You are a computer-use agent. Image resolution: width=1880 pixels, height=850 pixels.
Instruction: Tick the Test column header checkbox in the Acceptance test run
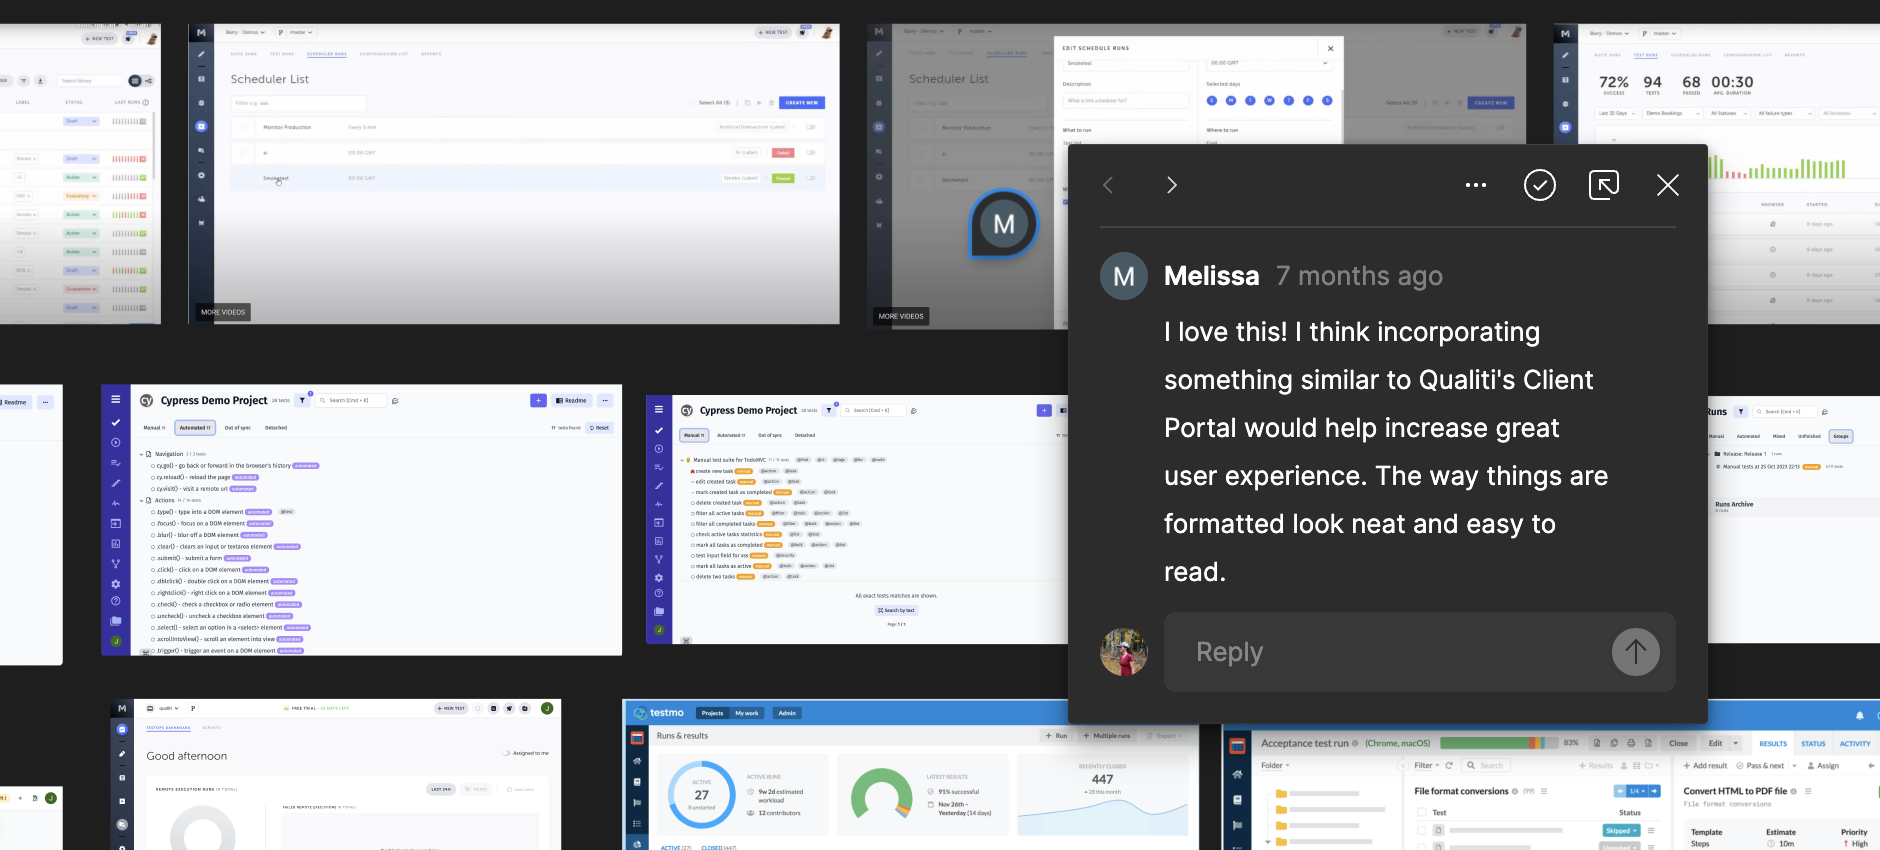tap(1421, 813)
